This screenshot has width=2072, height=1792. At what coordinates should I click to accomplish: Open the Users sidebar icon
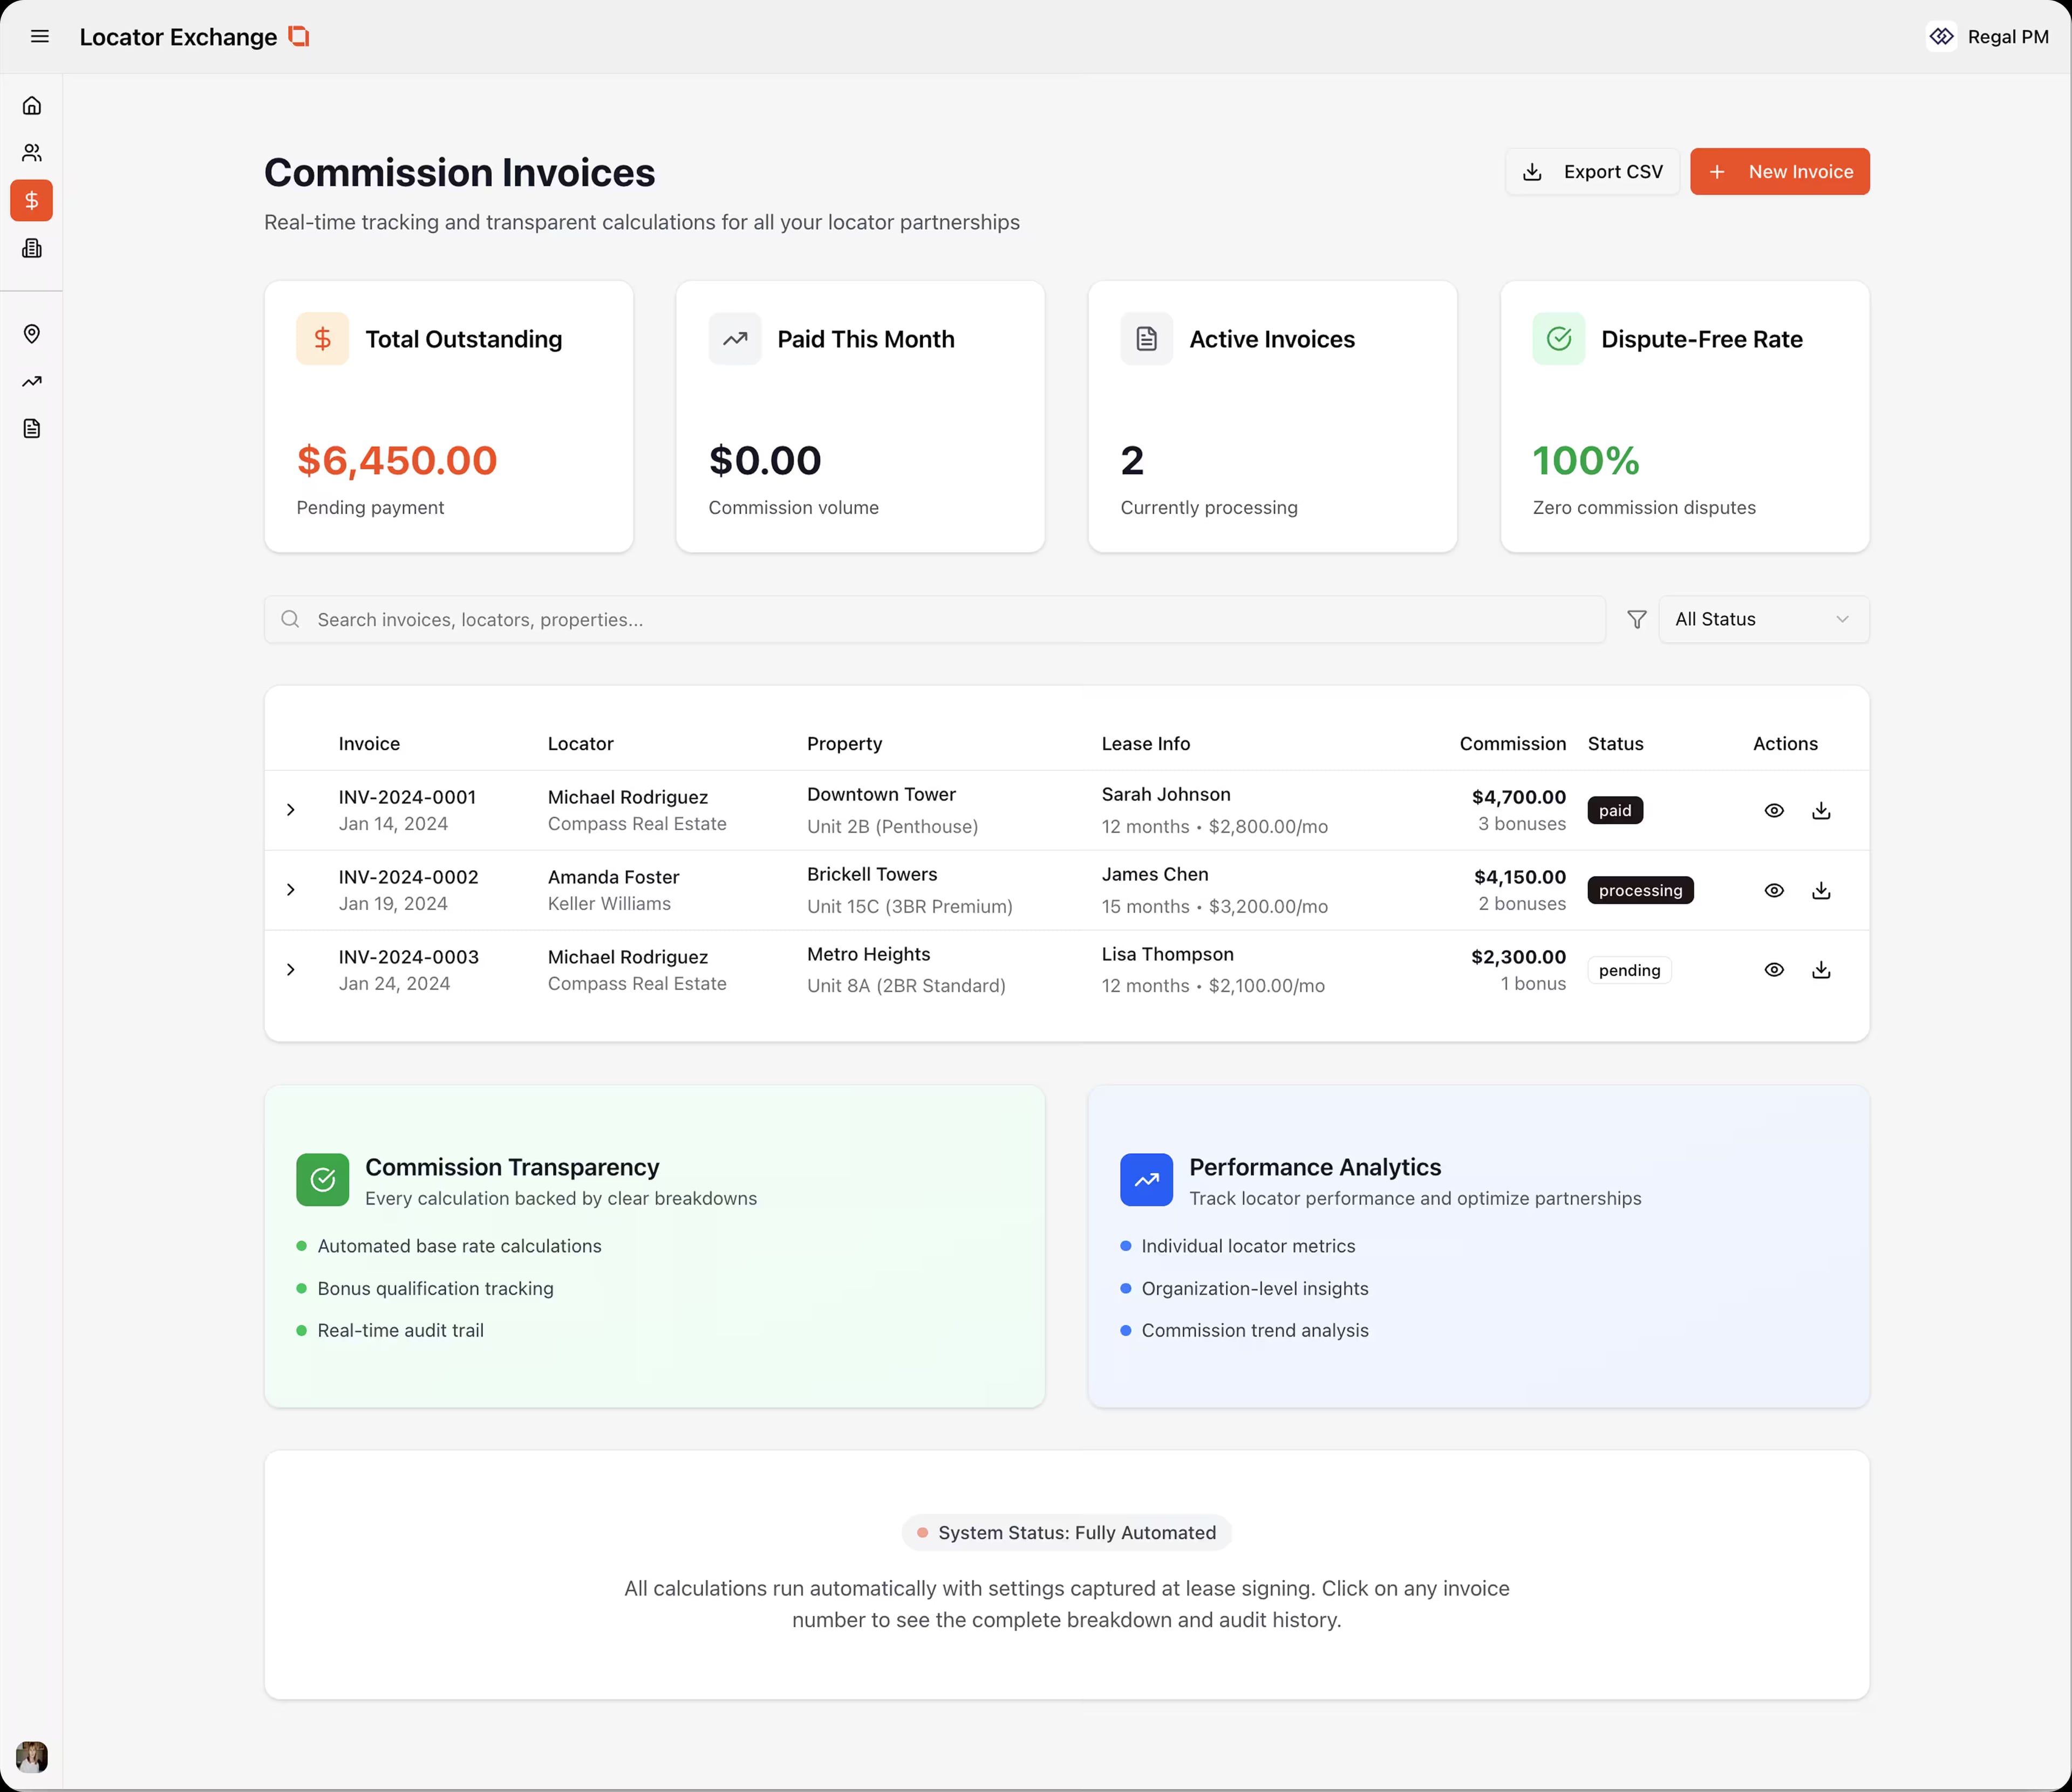[x=32, y=153]
